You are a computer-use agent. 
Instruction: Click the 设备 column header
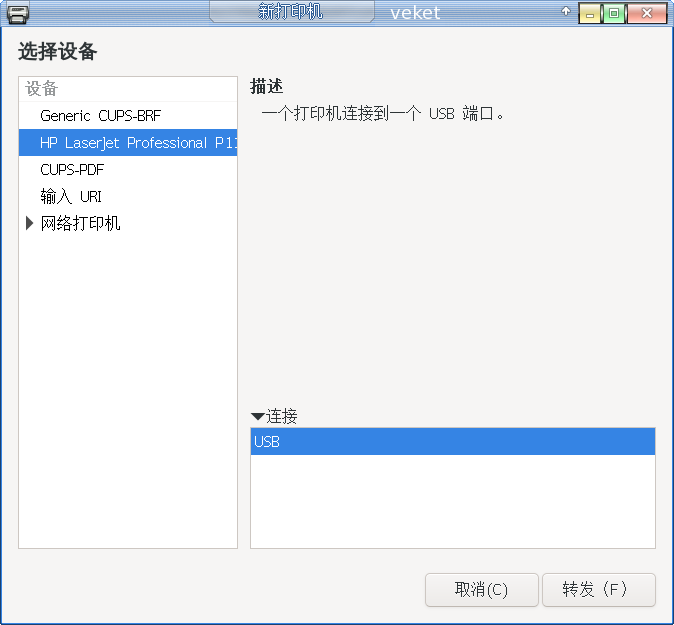click(x=128, y=89)
